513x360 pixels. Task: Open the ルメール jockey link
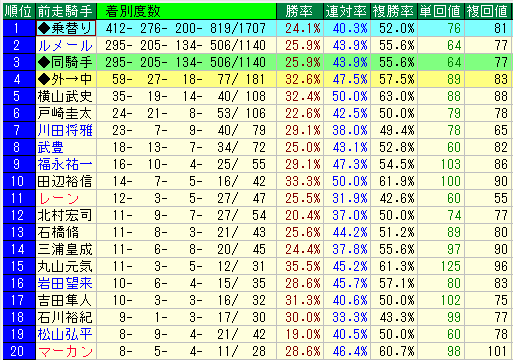tap(65, 45)
